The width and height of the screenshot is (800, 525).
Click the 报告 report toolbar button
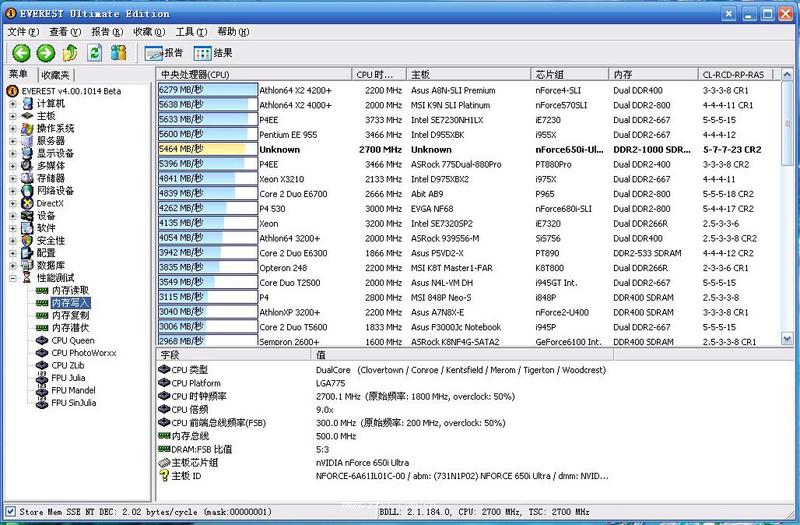[163, 53]
